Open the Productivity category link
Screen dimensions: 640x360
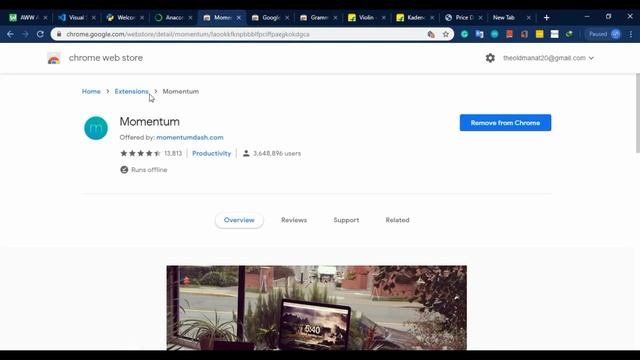211,153
